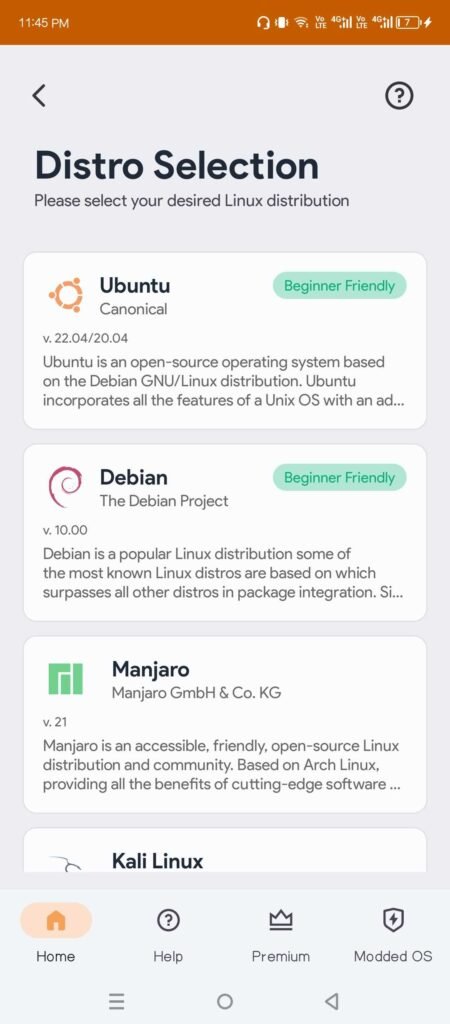The width and height of the screenshot is (450, 1024).
Task: Tap the Android recent apps button
Action: tap(117, 1001)
